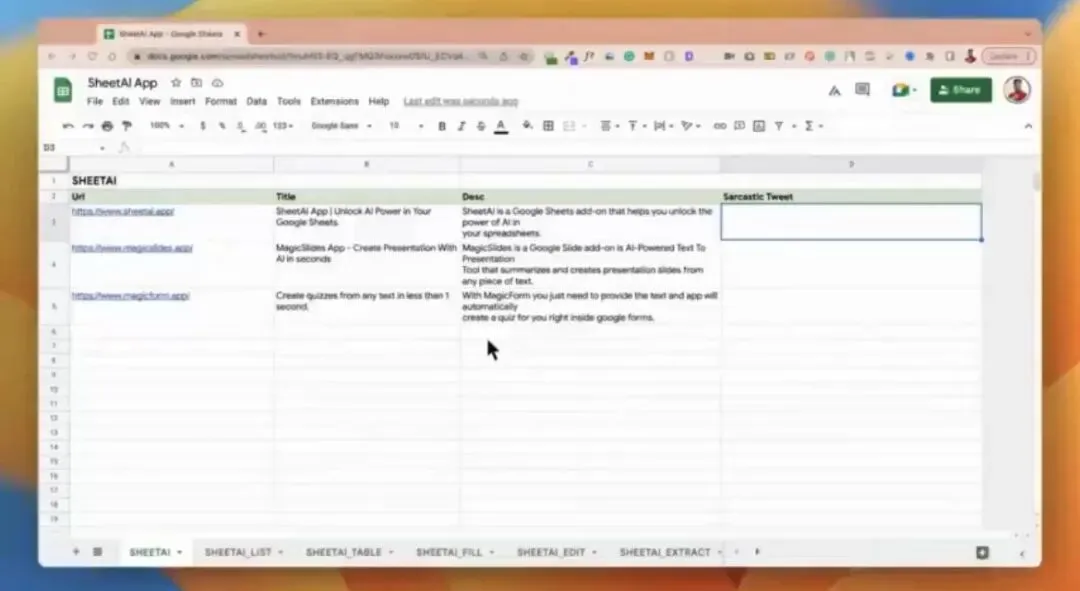Open the activity dashboard icon
This screenshot has width=1080, height=591.
coord(834,90)
